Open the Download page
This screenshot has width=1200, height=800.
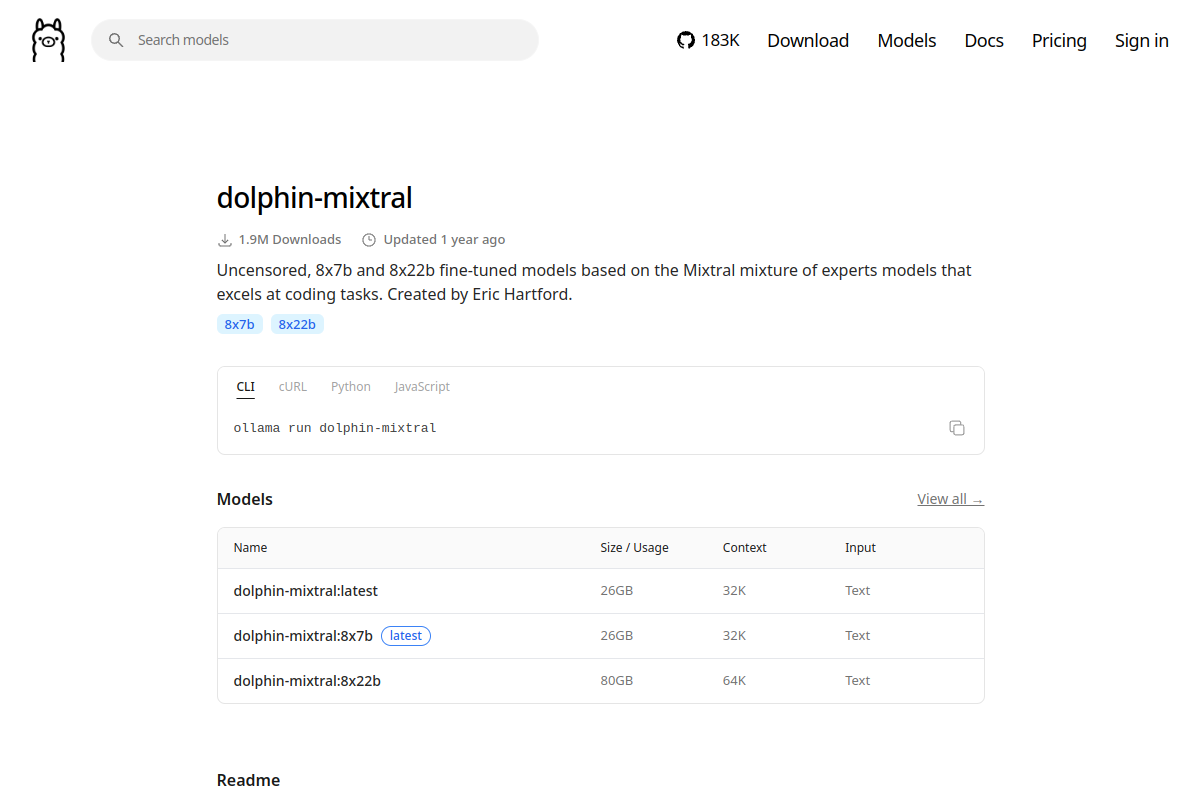click(x=808, y=40)
